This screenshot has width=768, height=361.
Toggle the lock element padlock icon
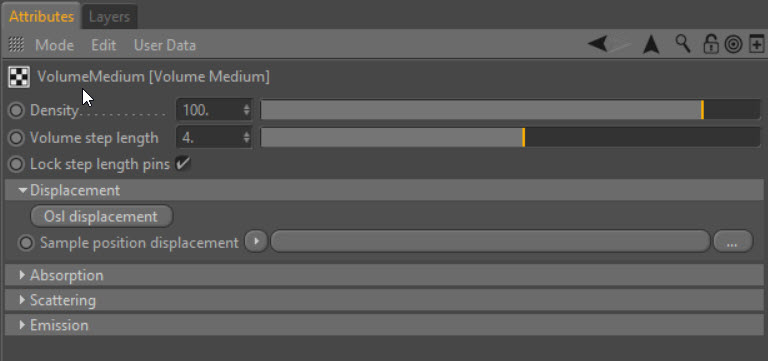click(x=710, y=45)
